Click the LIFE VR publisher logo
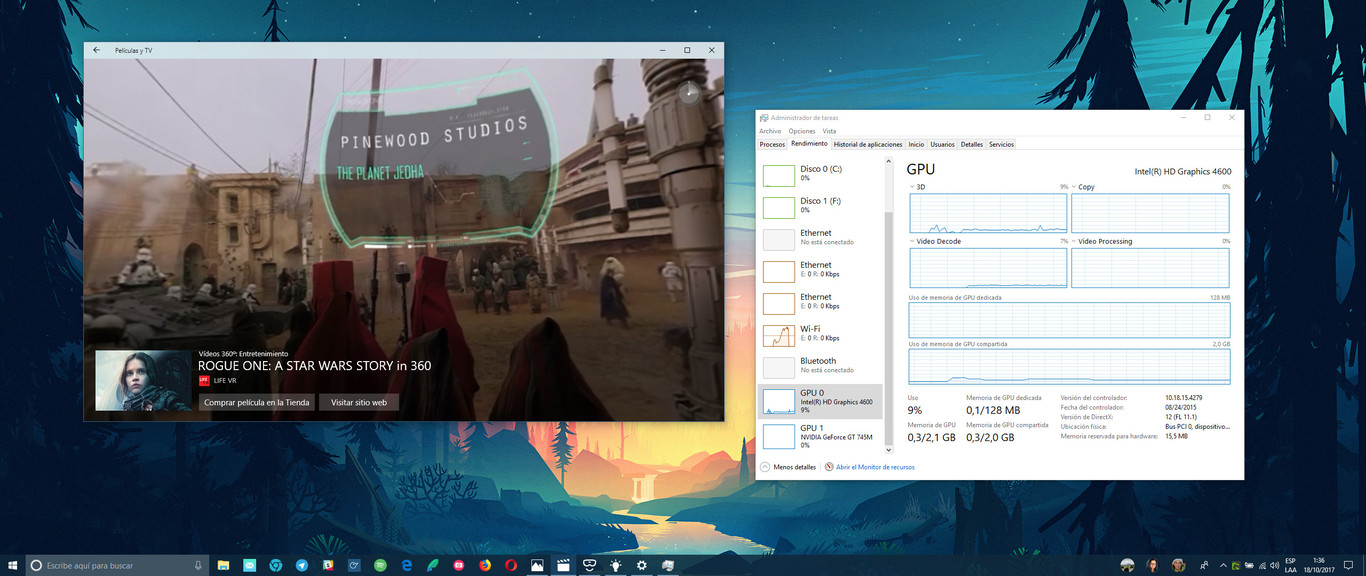Viewport: 1366px width, 576px height. click(204, 381)
